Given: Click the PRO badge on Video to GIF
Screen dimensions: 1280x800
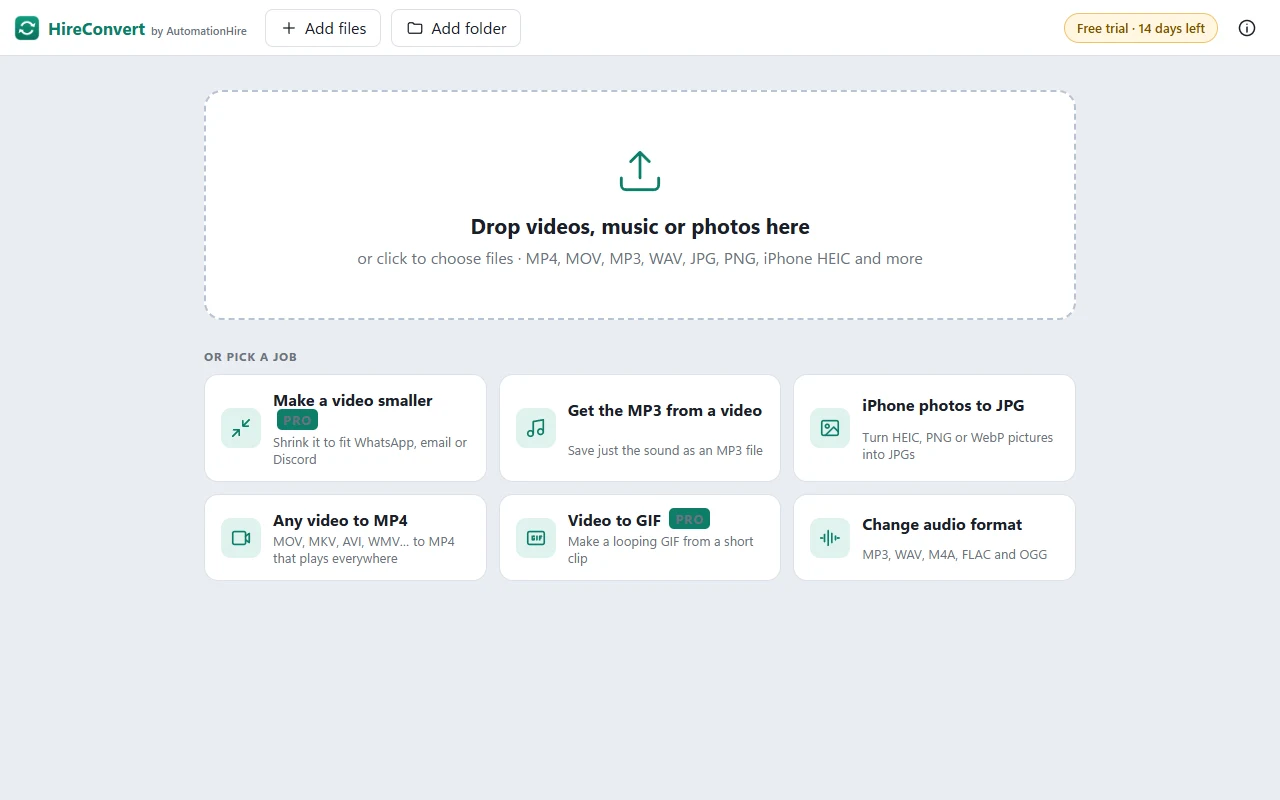Looking at the screenshot, I should point(689,519).
